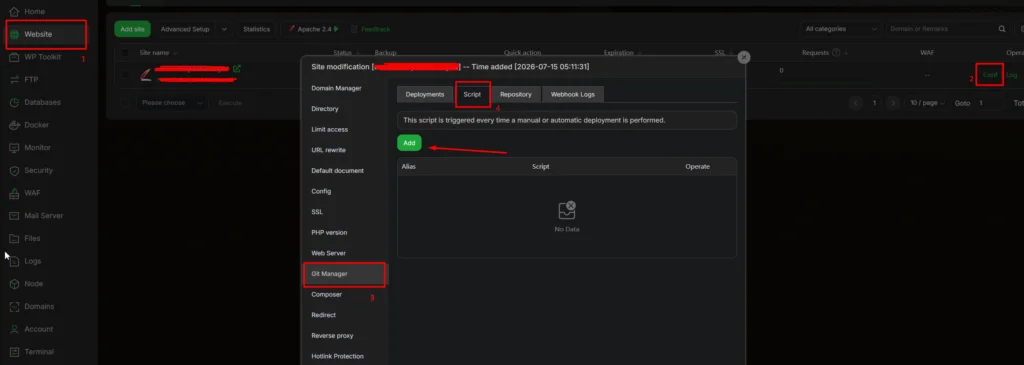The image size is (1024, 365).
Task: Open the Files folder icon
Action: coord(14,238)
